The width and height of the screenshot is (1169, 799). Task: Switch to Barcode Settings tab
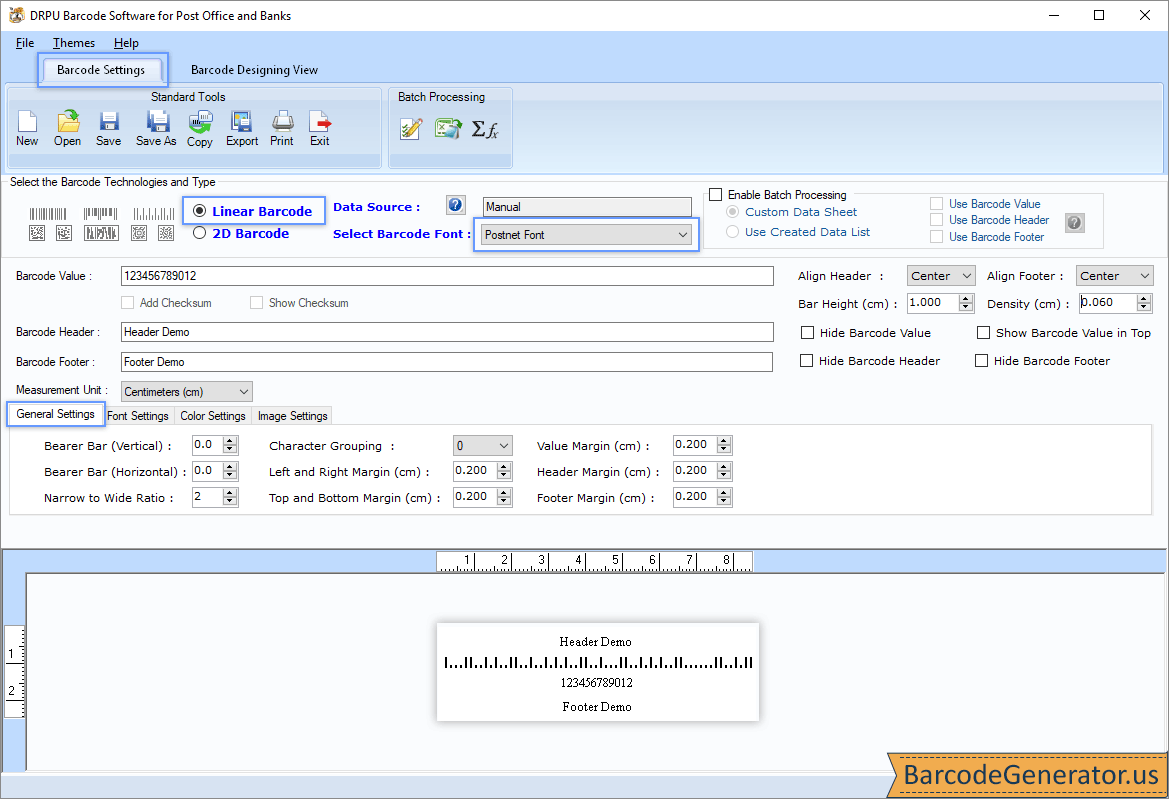point(101,69)
